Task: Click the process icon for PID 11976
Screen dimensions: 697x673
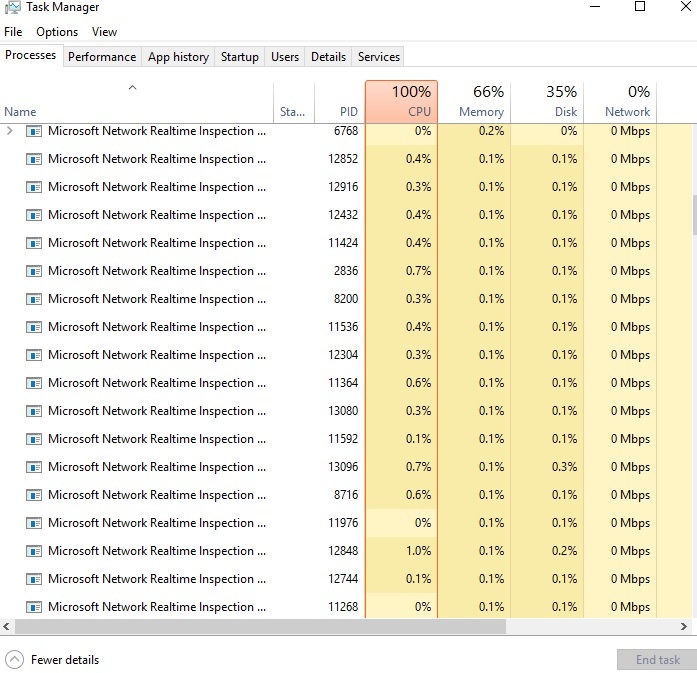Action: pyautogui.click(x=34, y=523)
